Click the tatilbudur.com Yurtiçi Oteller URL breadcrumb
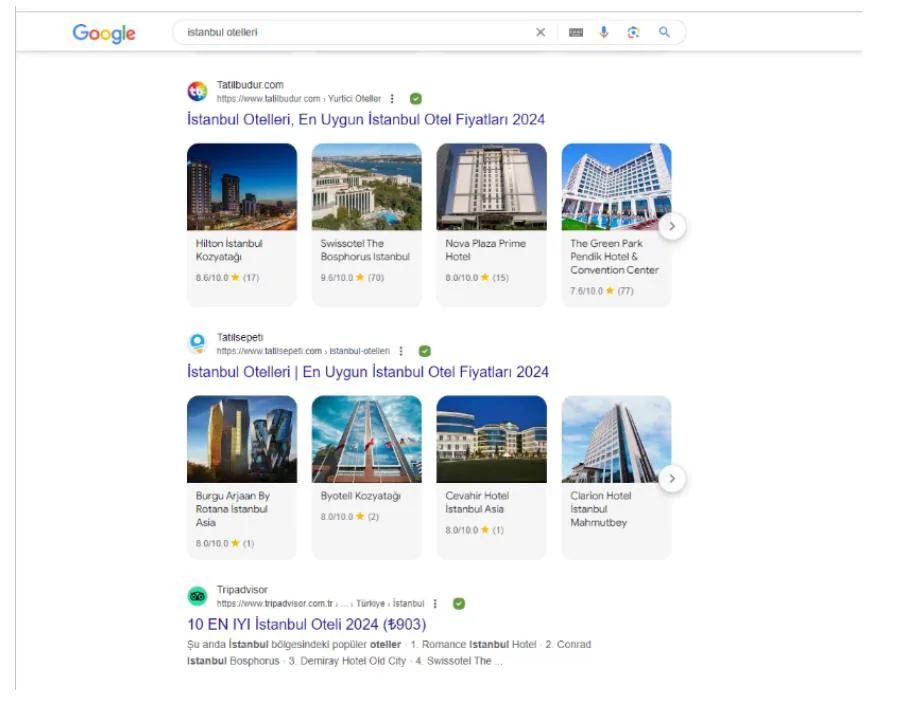Screen dimensions: 899x709 (299, 99)
